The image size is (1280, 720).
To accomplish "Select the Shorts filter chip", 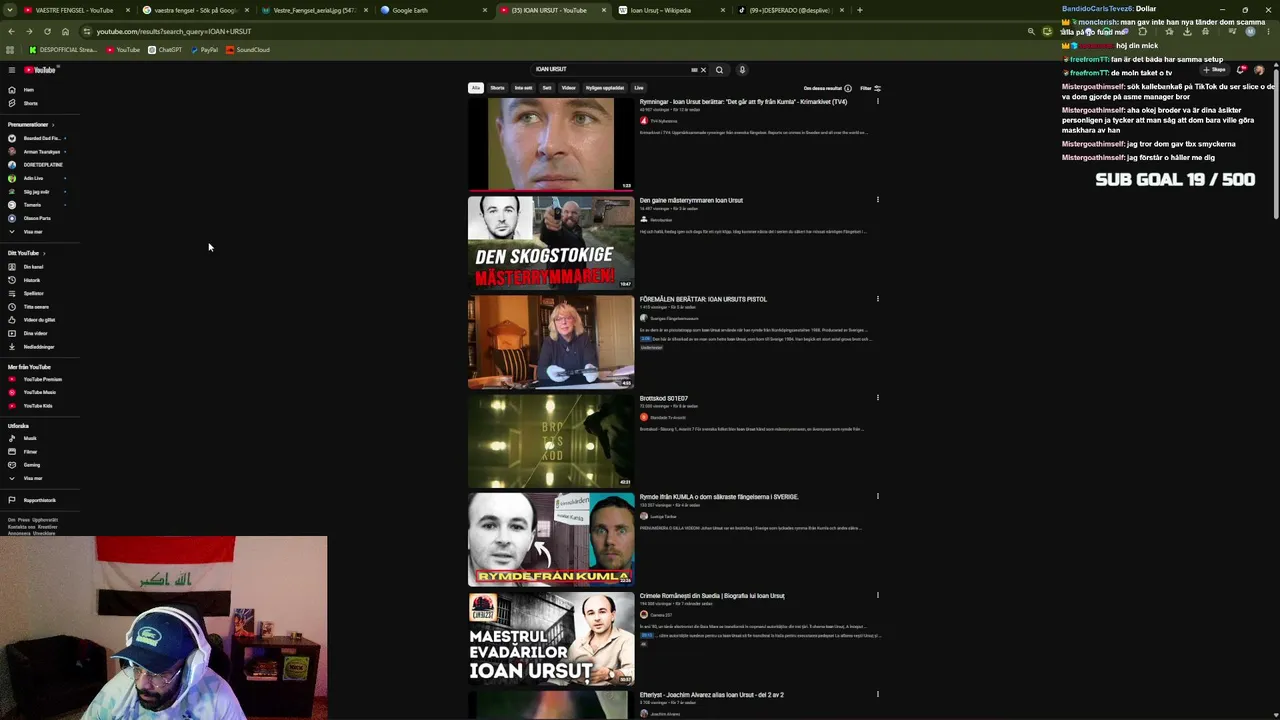I will [497, 88].
